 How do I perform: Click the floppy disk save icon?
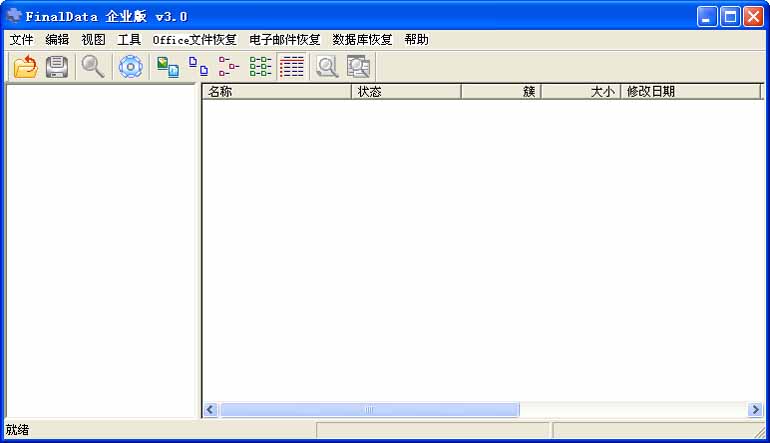57,67
